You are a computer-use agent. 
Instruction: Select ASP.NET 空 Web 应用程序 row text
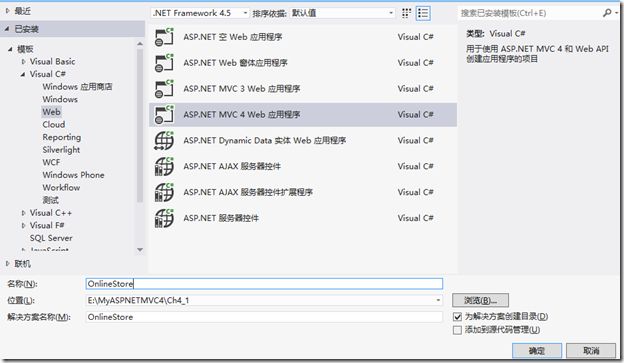[x=233, y=37]
